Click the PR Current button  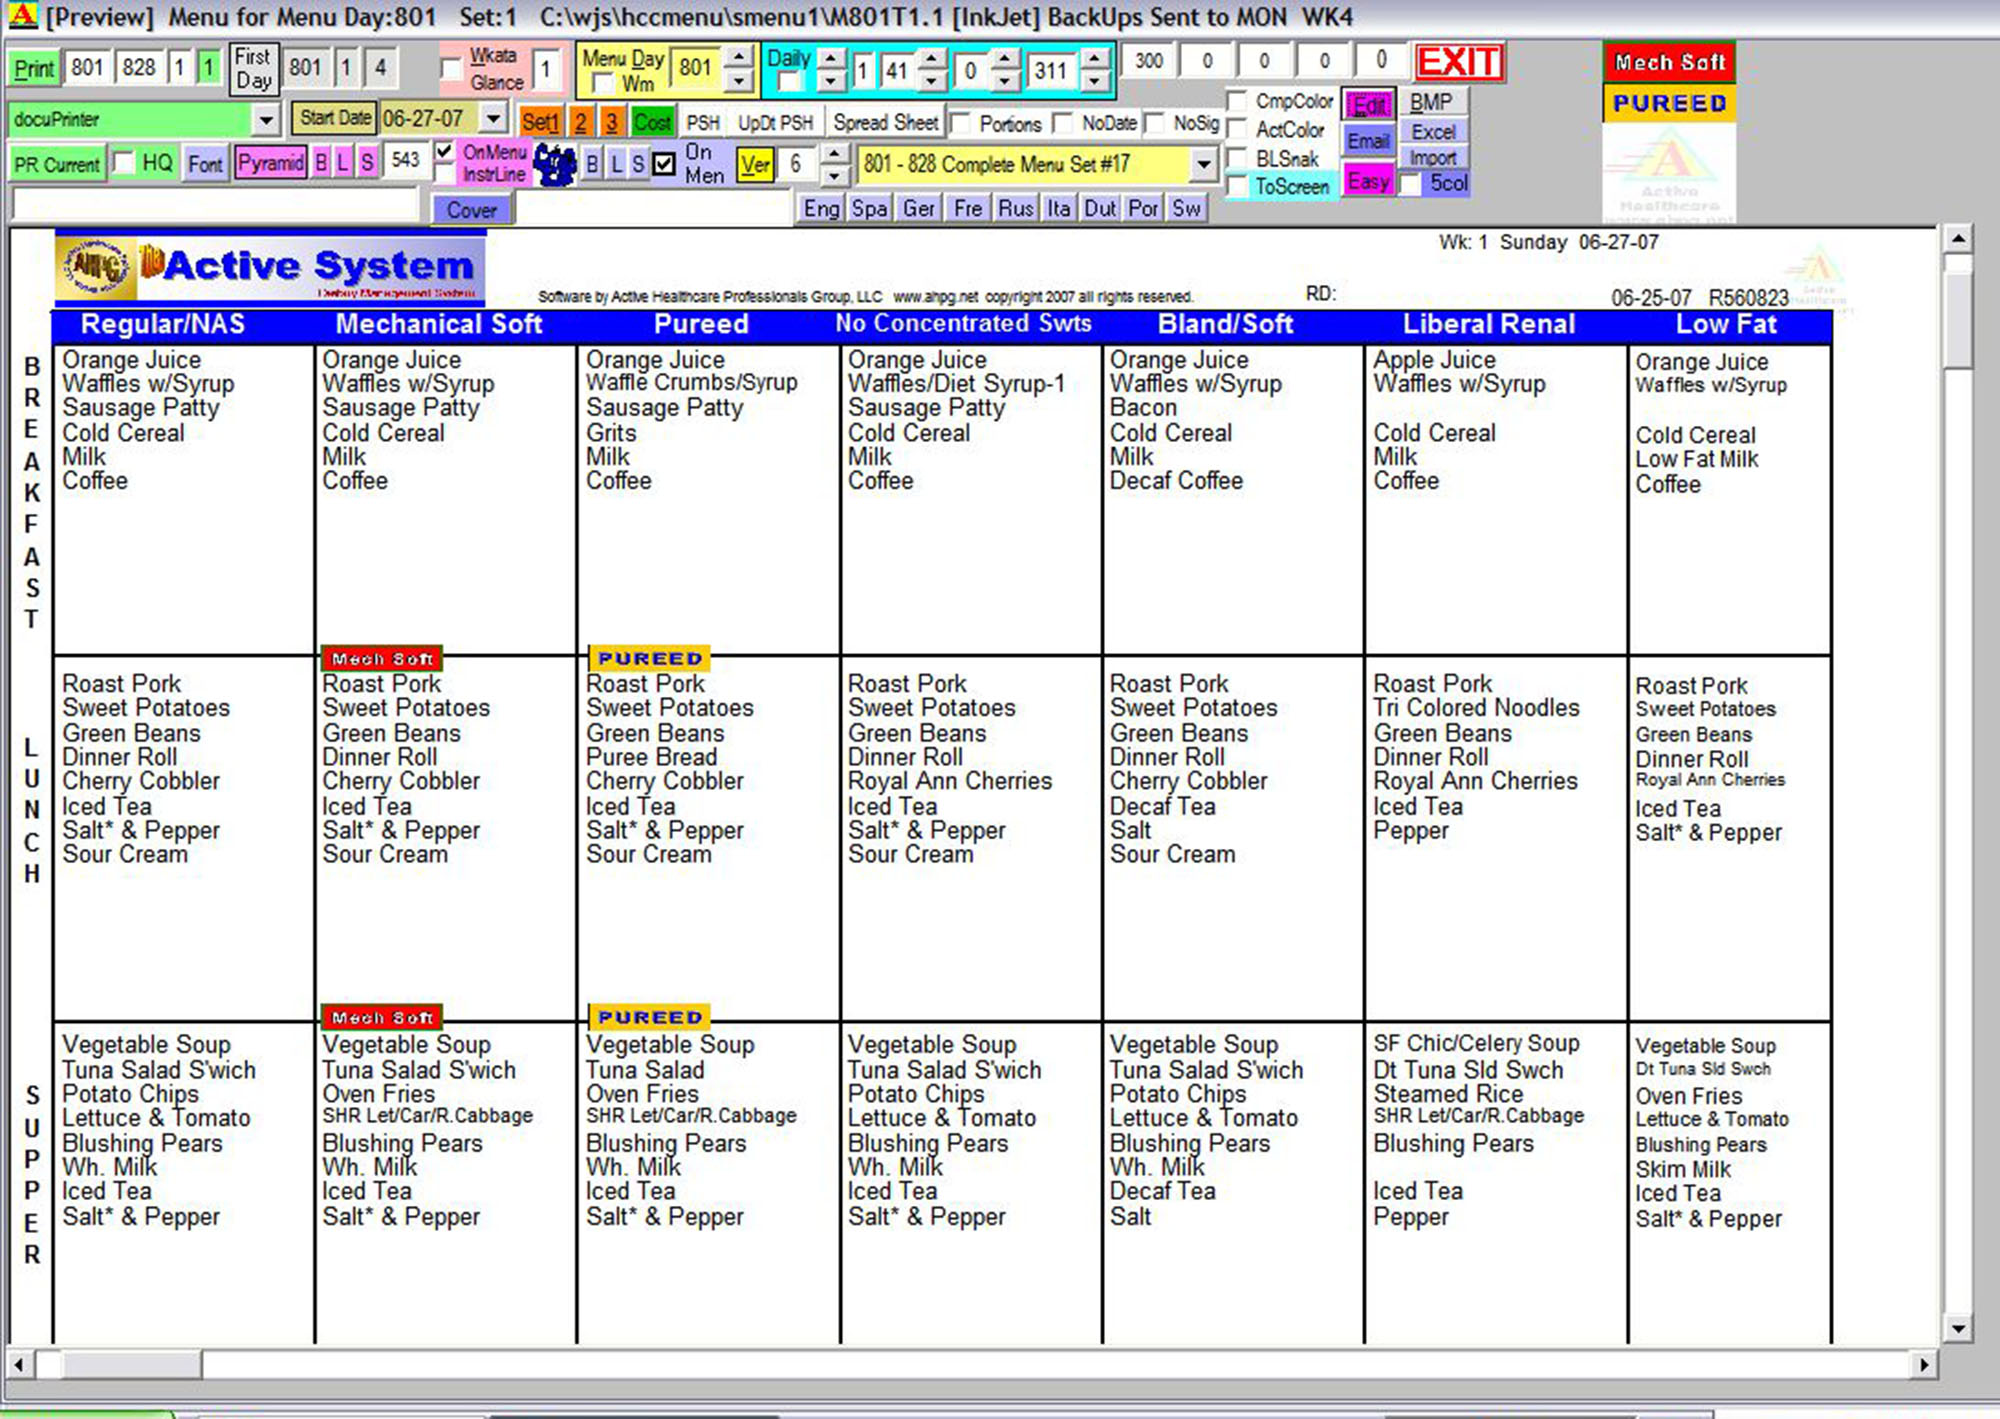[x=57, y=164]
